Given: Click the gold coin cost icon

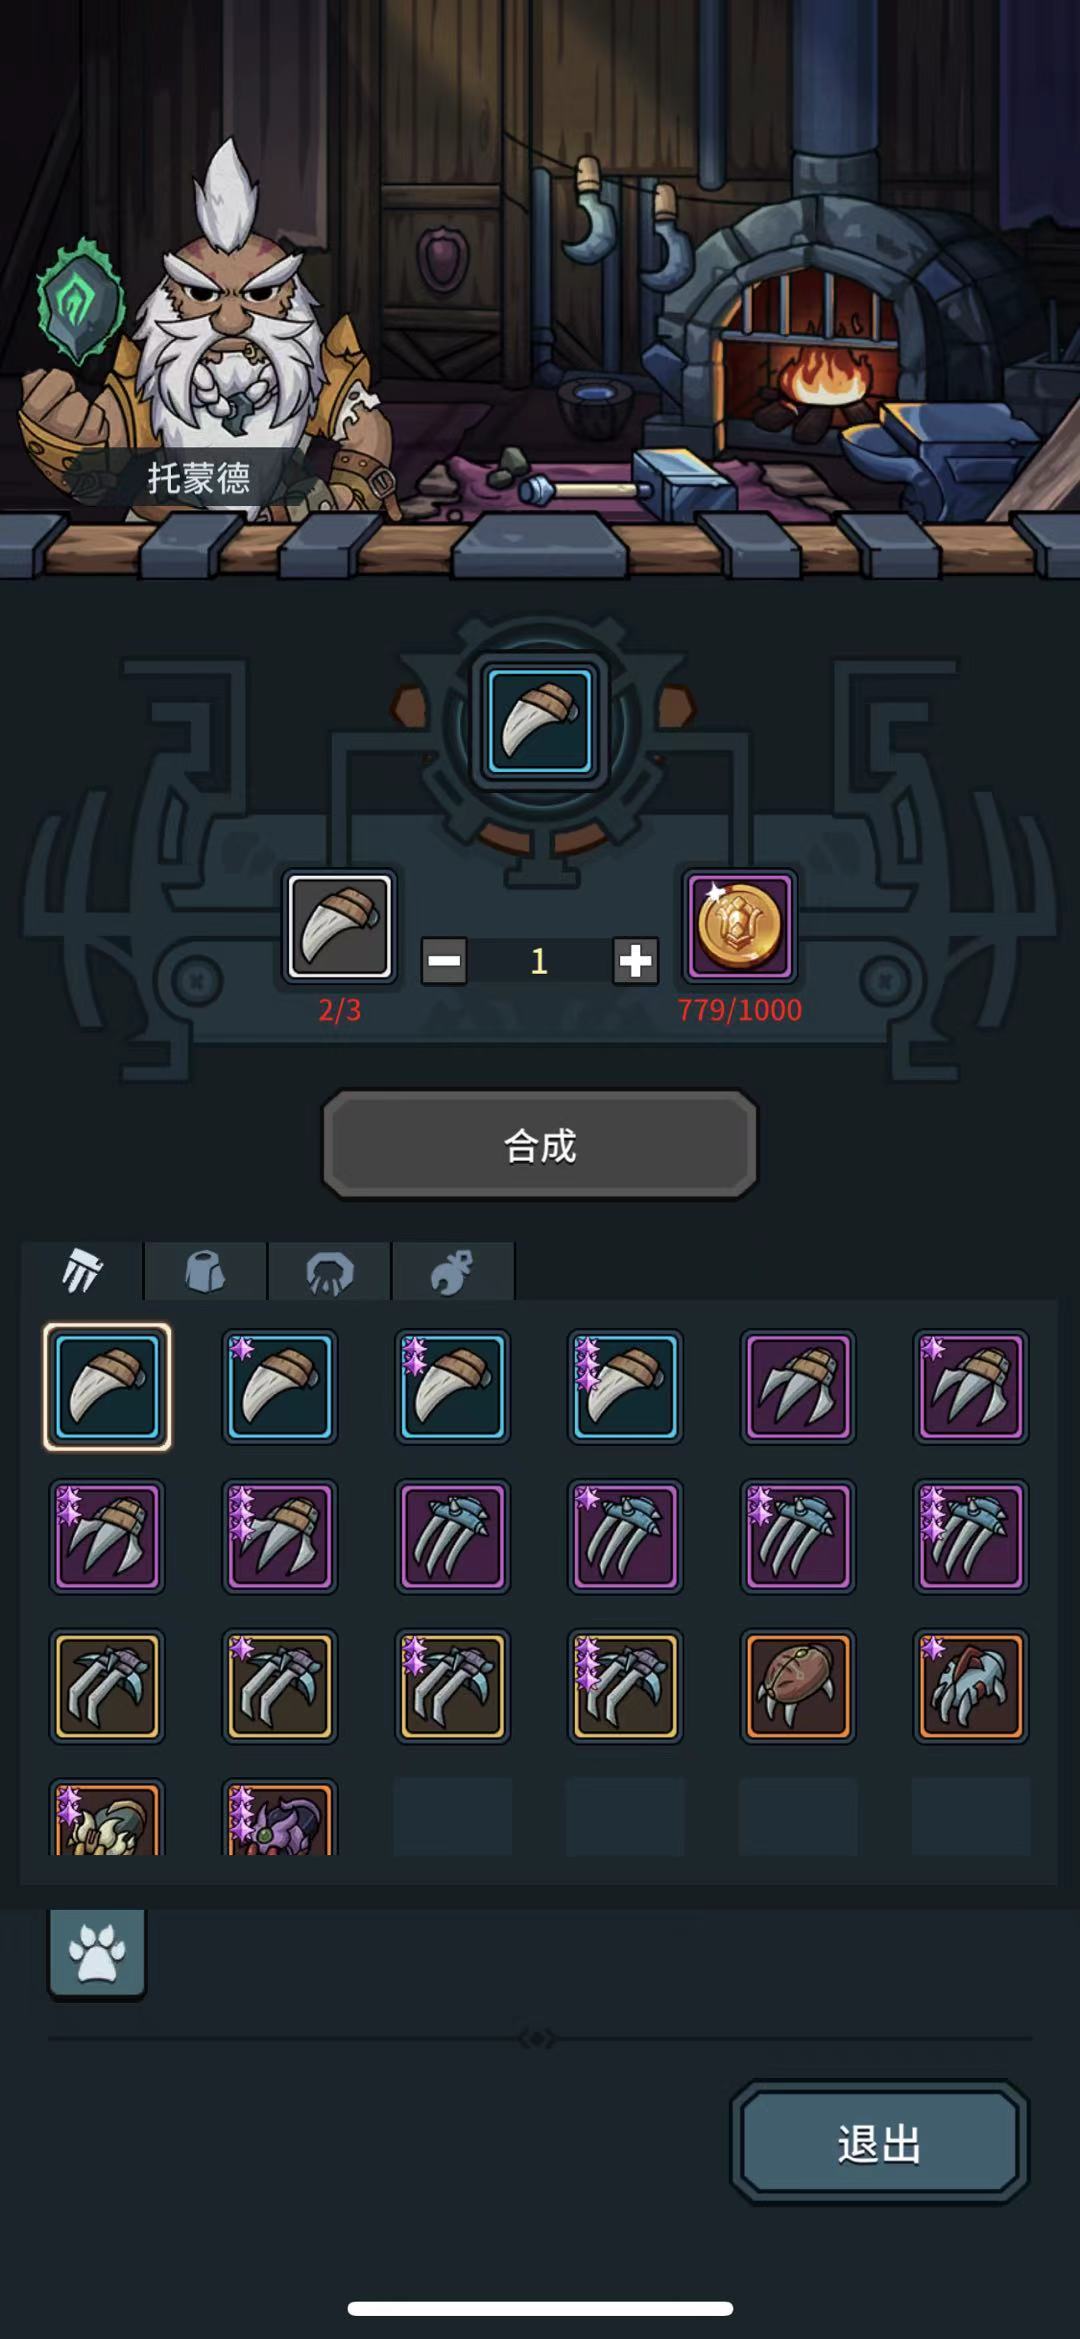Looking at the screenshot, I should 740,926.
